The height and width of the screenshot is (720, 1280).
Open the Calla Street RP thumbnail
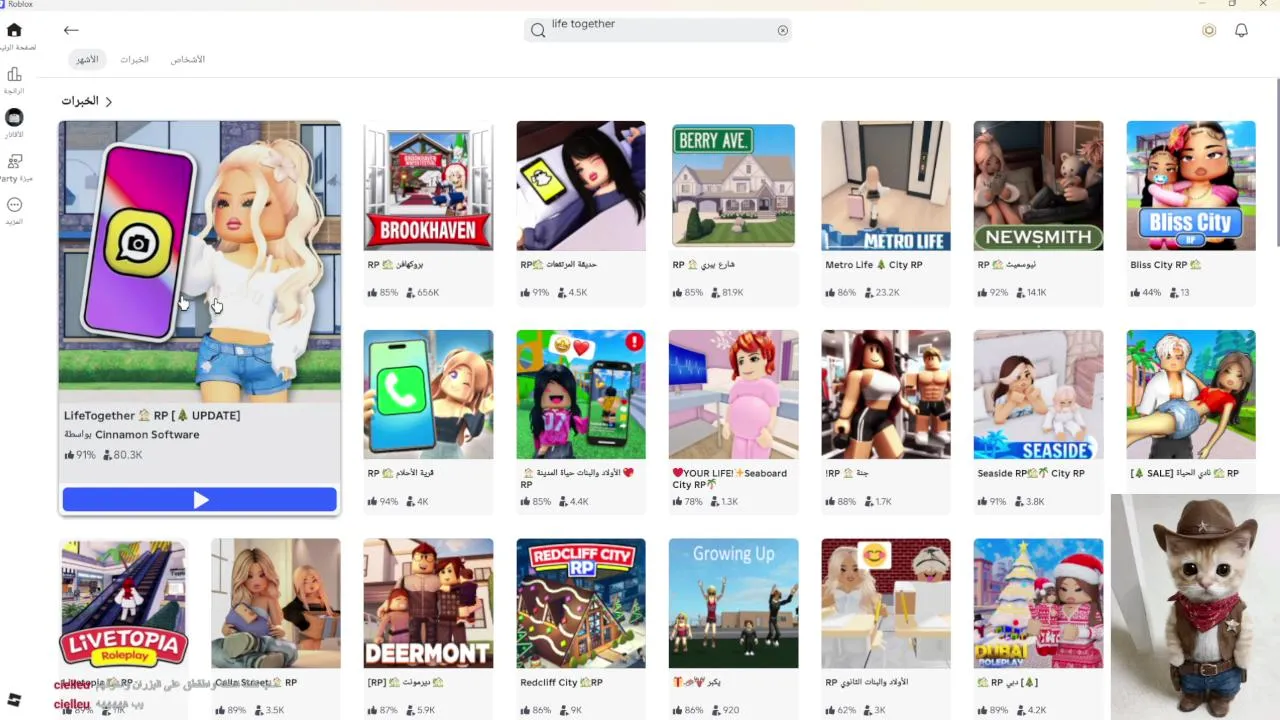point(276,603)
